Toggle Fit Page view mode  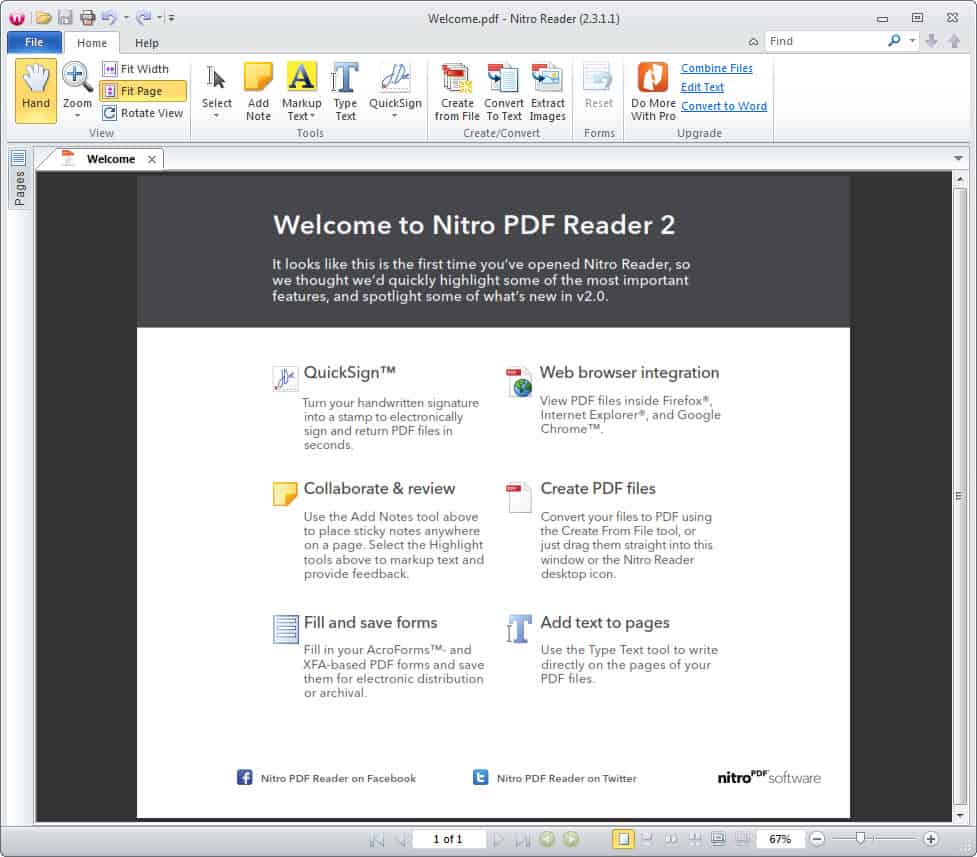[x=143, y=90]
